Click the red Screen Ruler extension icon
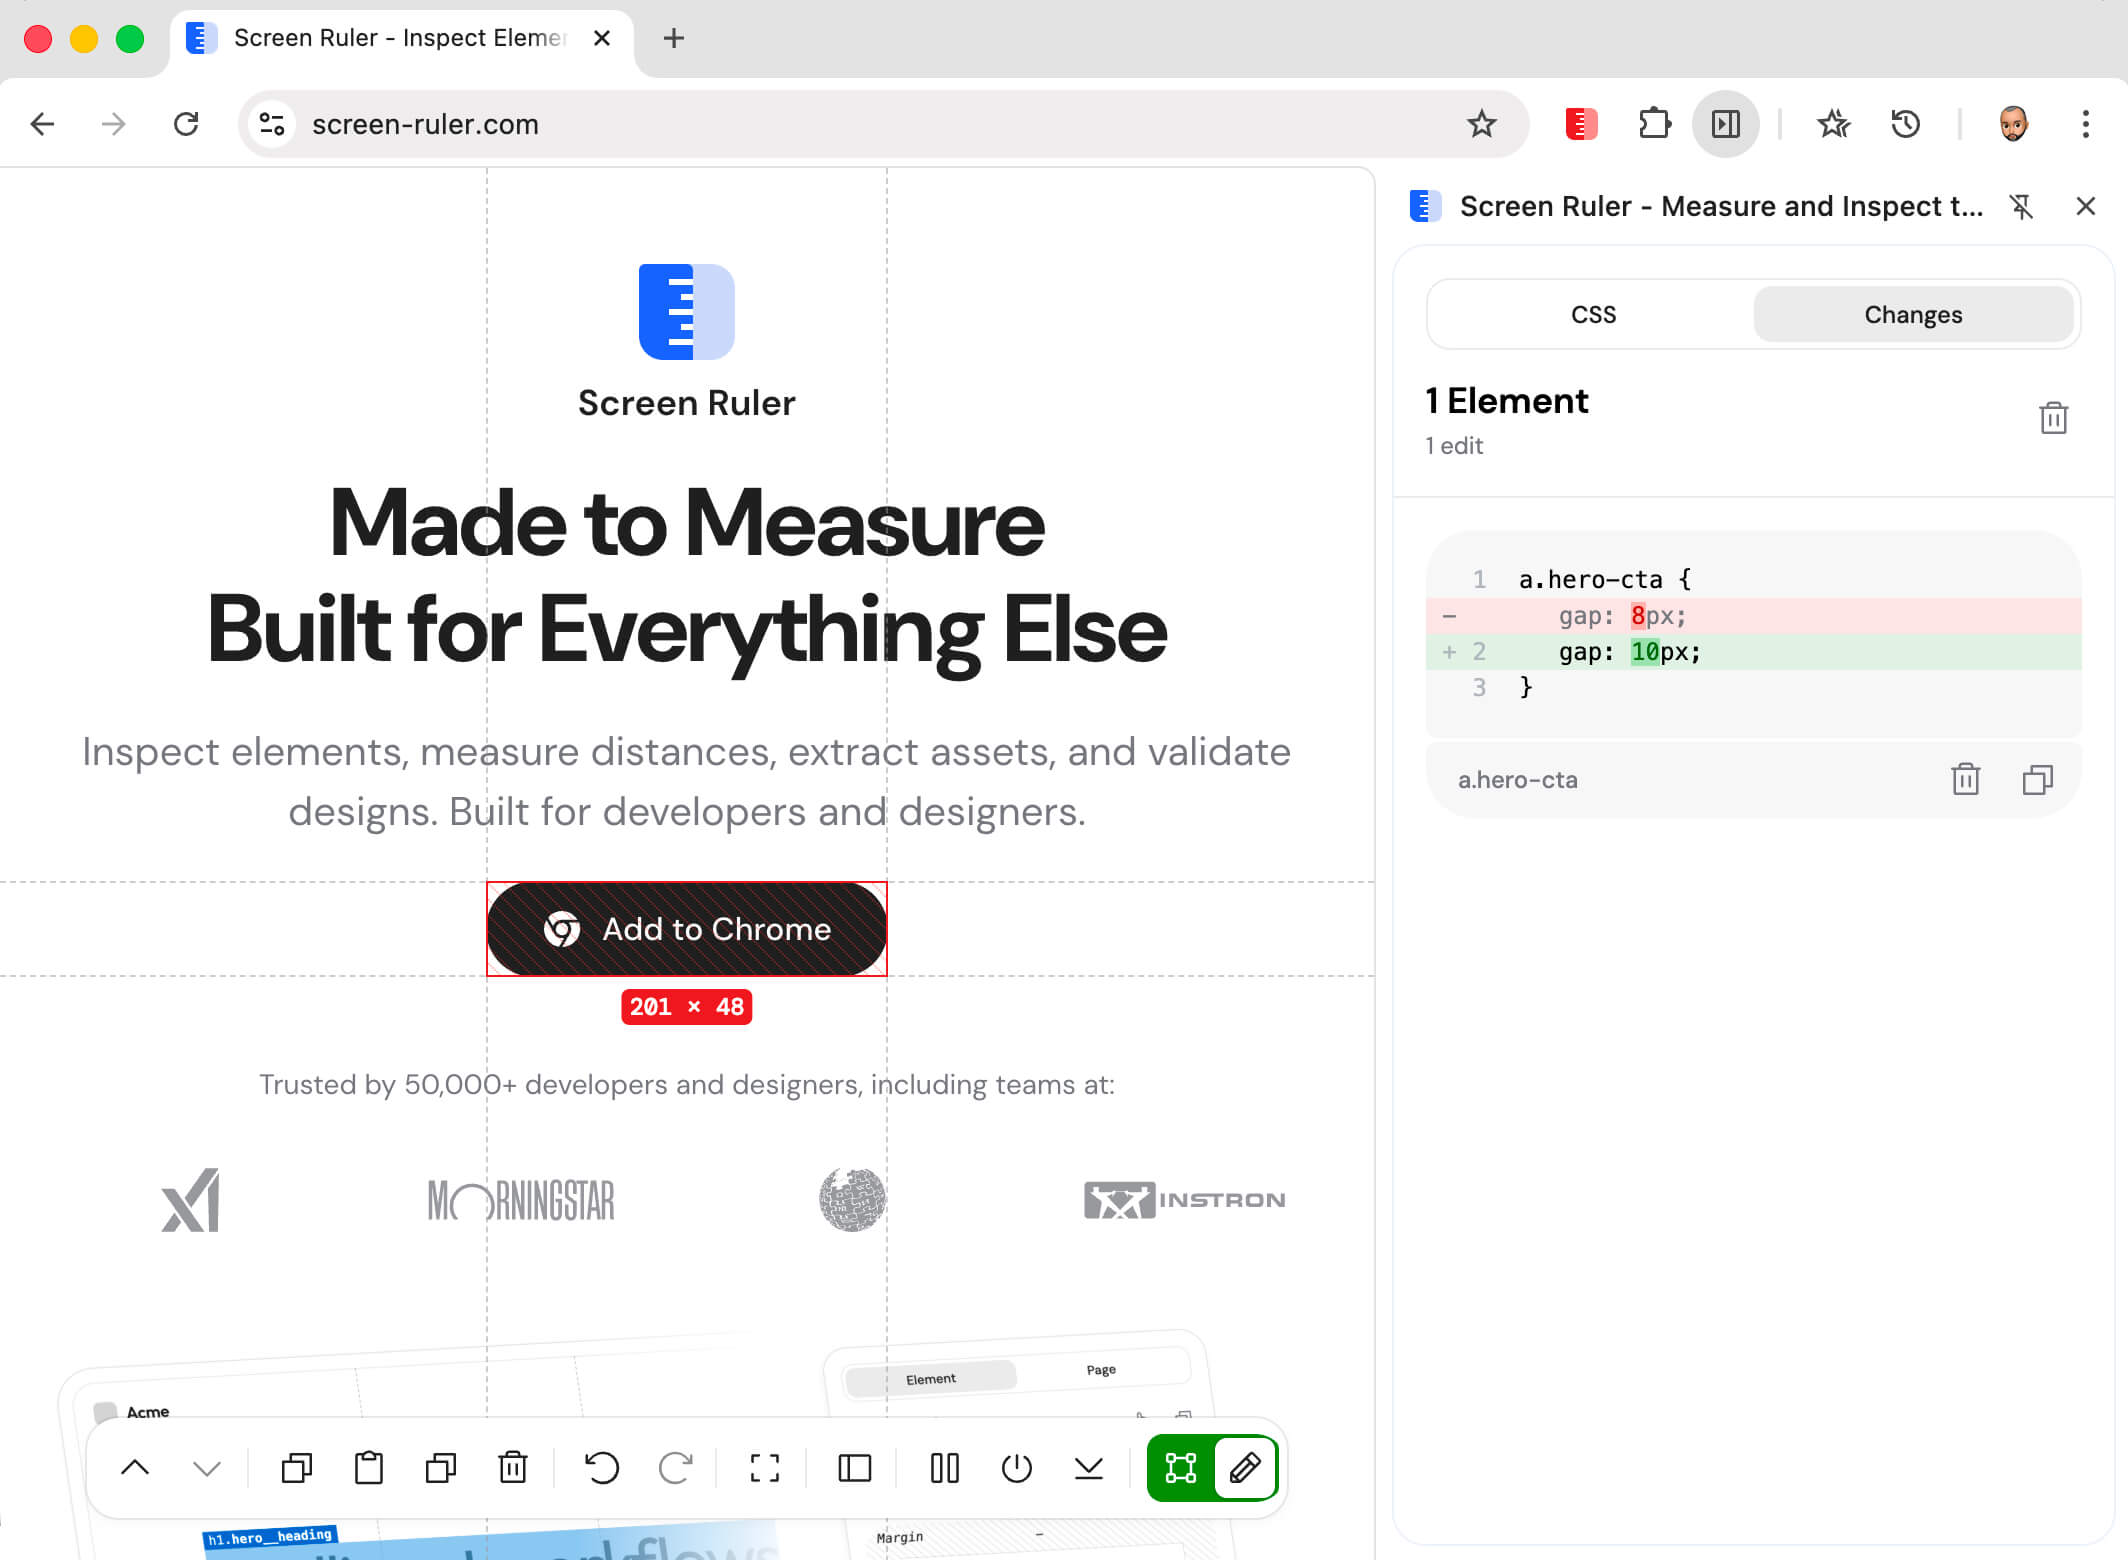Viewport: 2128px width, 1560px height. click(1581, 124)
